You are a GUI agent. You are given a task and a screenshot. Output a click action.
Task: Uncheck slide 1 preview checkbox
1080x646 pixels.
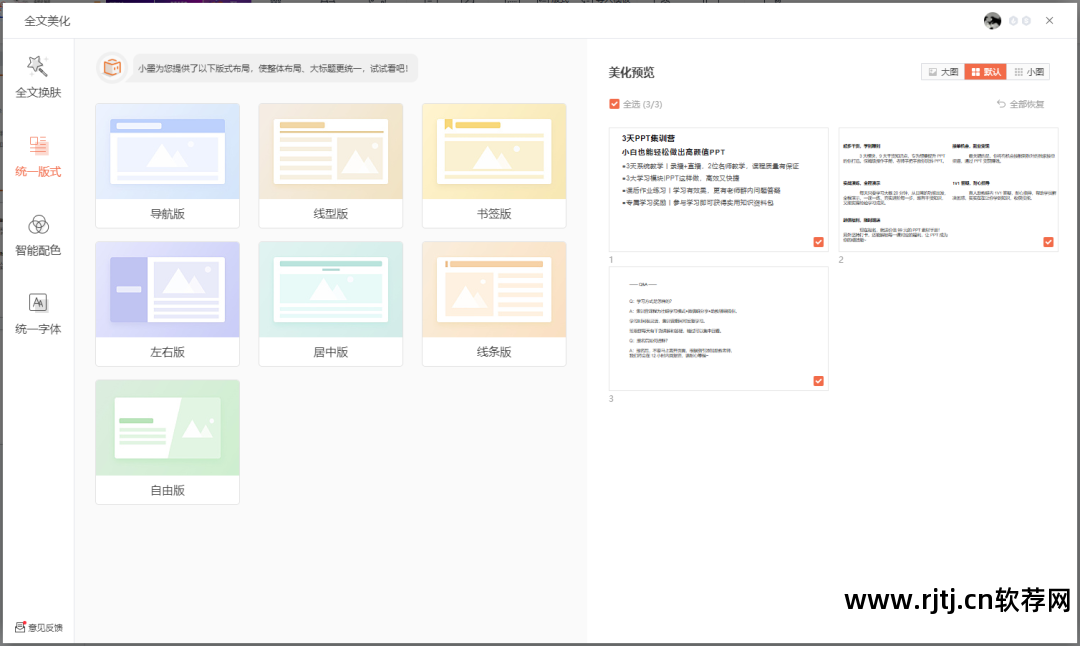(x=818, y=242)
